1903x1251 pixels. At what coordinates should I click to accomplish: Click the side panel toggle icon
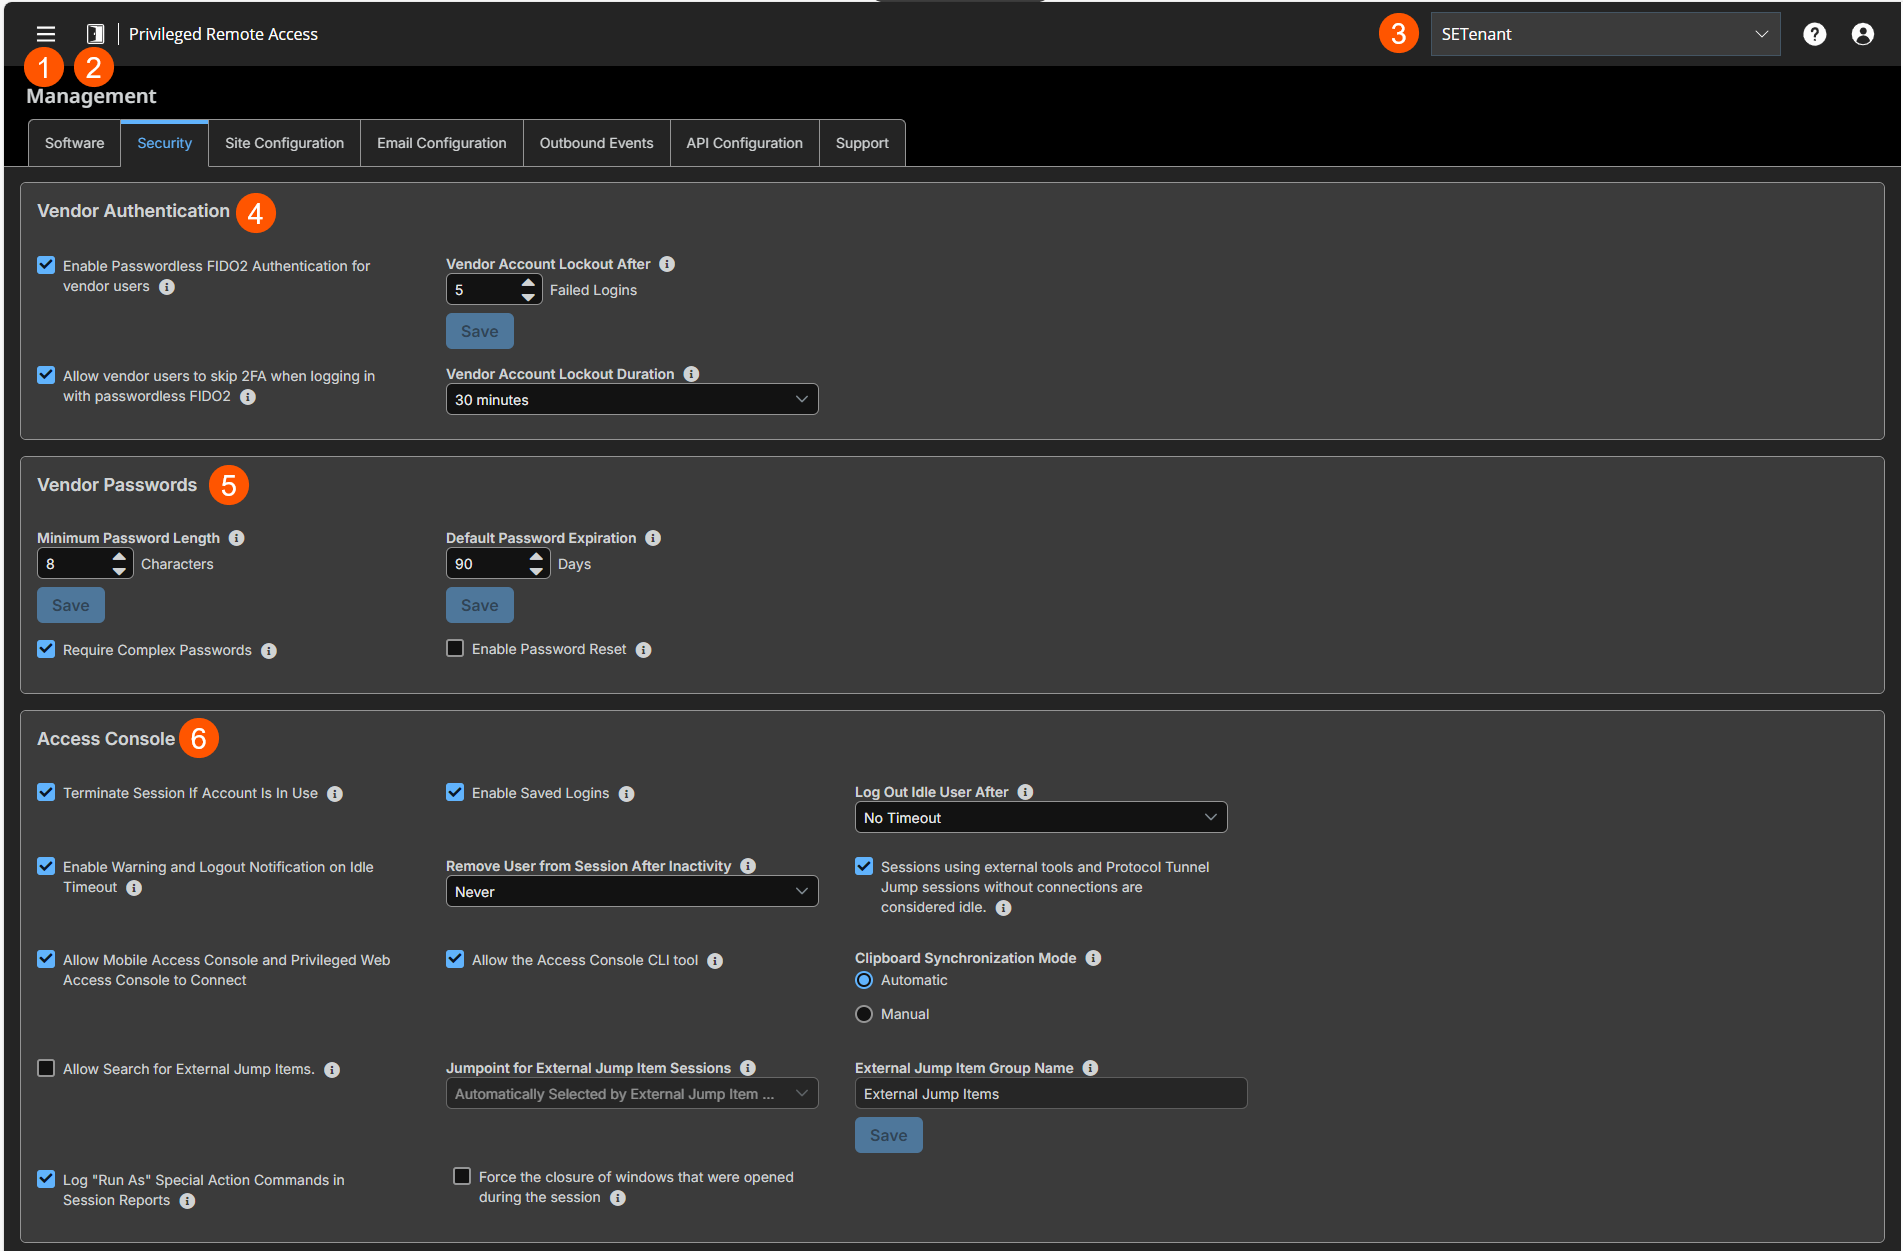click(x=95, y=33)
